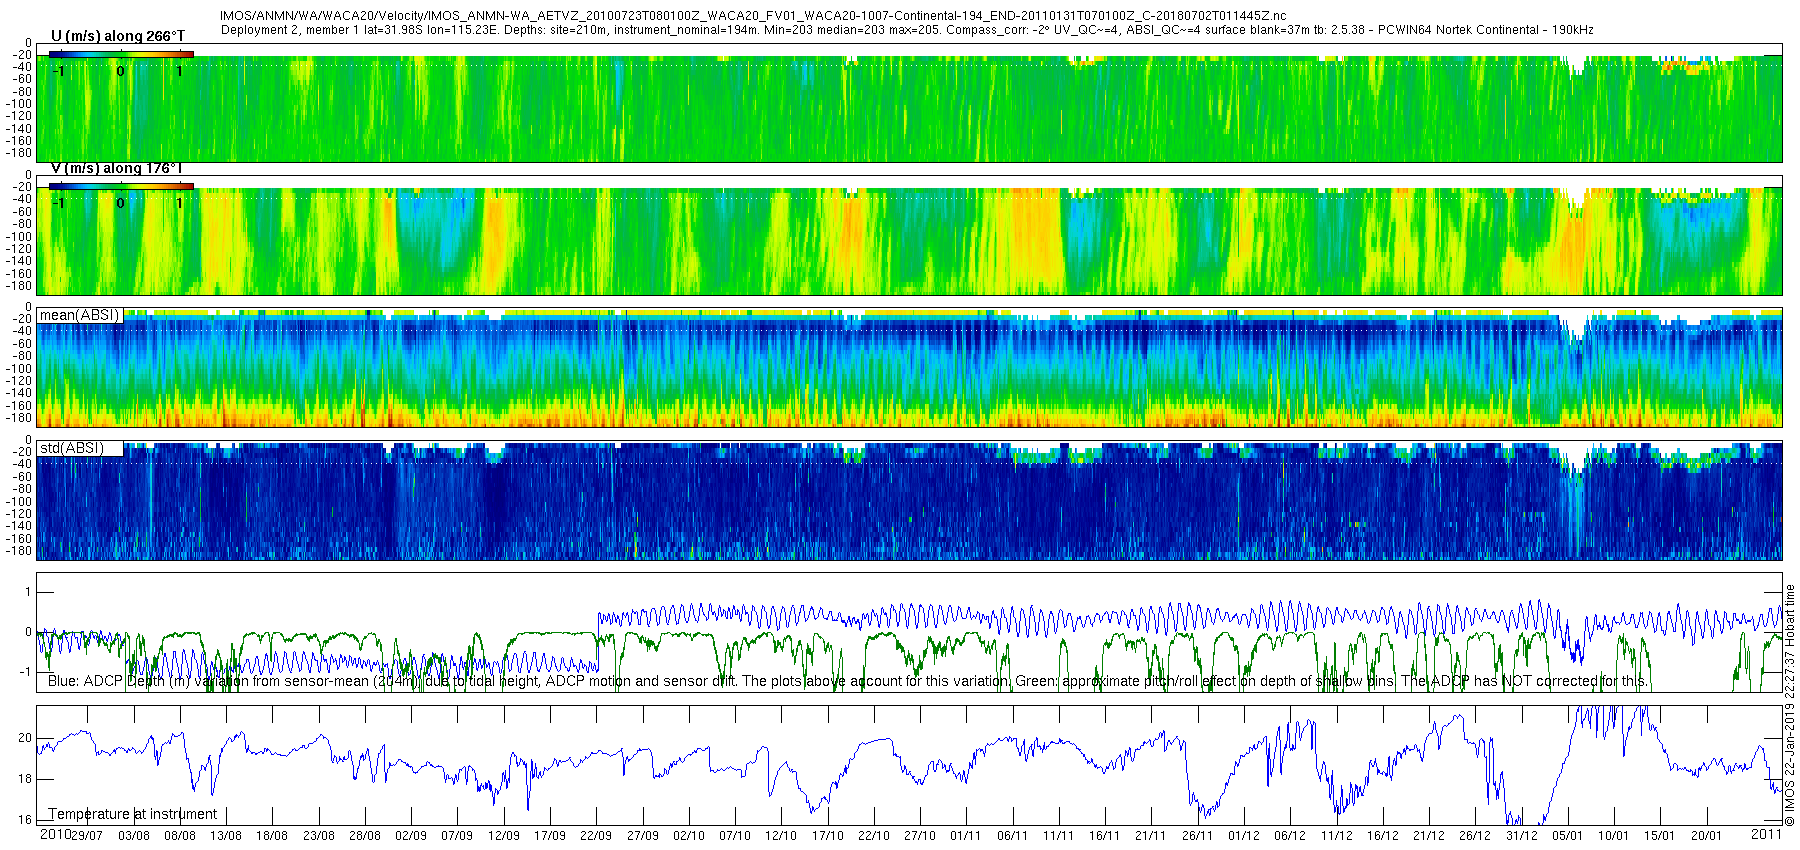The image size is (1800, 850).
Task: Click the vertical IMOS copyright timestamp text
Action: [x=1790, y=706]
